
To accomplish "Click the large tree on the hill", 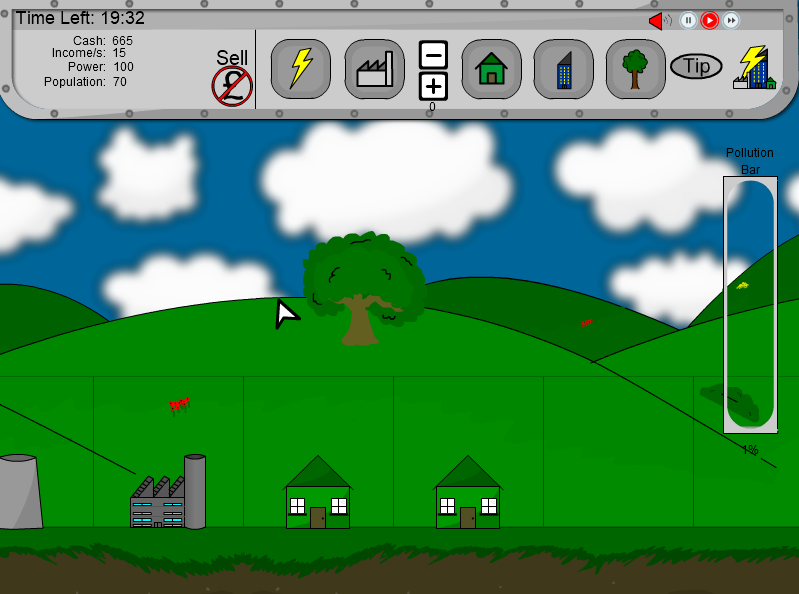I will (362, 285).
